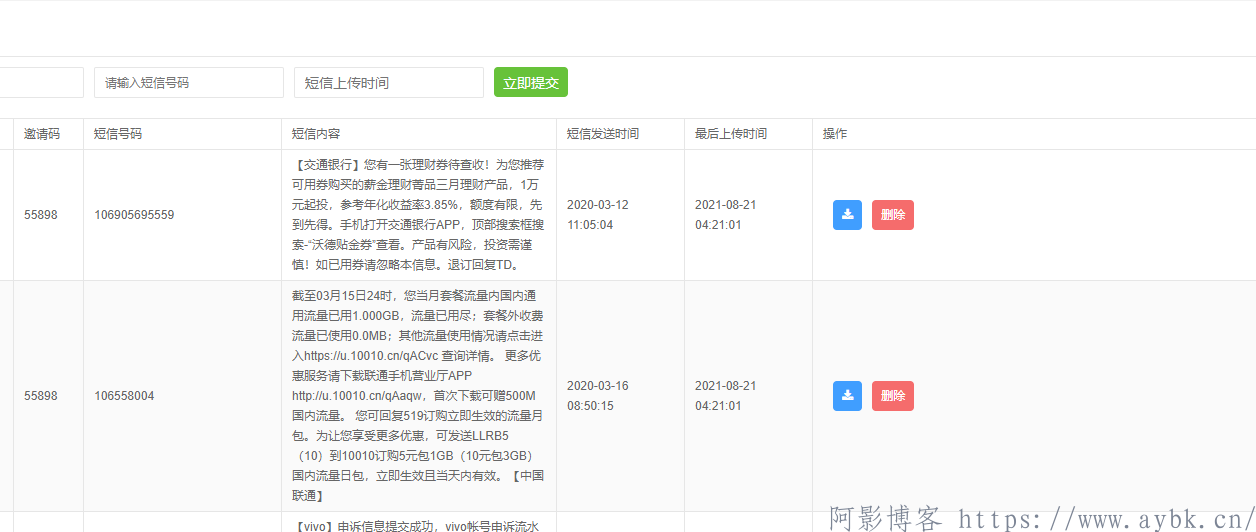Click the 最后上传时间 column header
Image resolution: width=1256 pixels, height=532 pixels.
[731, 134]
